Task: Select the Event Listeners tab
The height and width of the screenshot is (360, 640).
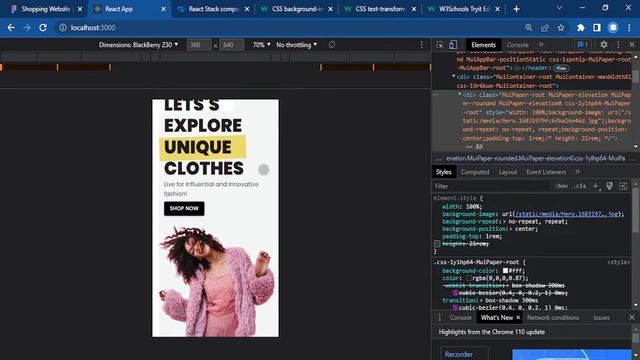Action: pos(546,172)
